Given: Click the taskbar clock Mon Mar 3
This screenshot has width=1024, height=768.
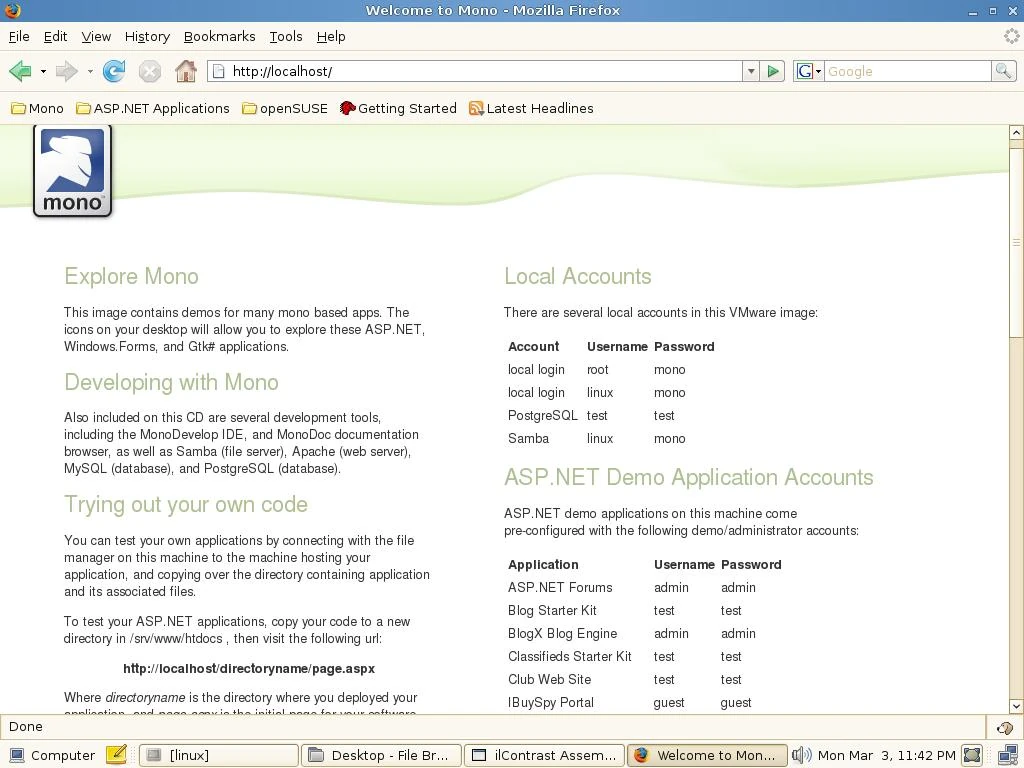Looking at the screenshot, I should click(886, 756).
